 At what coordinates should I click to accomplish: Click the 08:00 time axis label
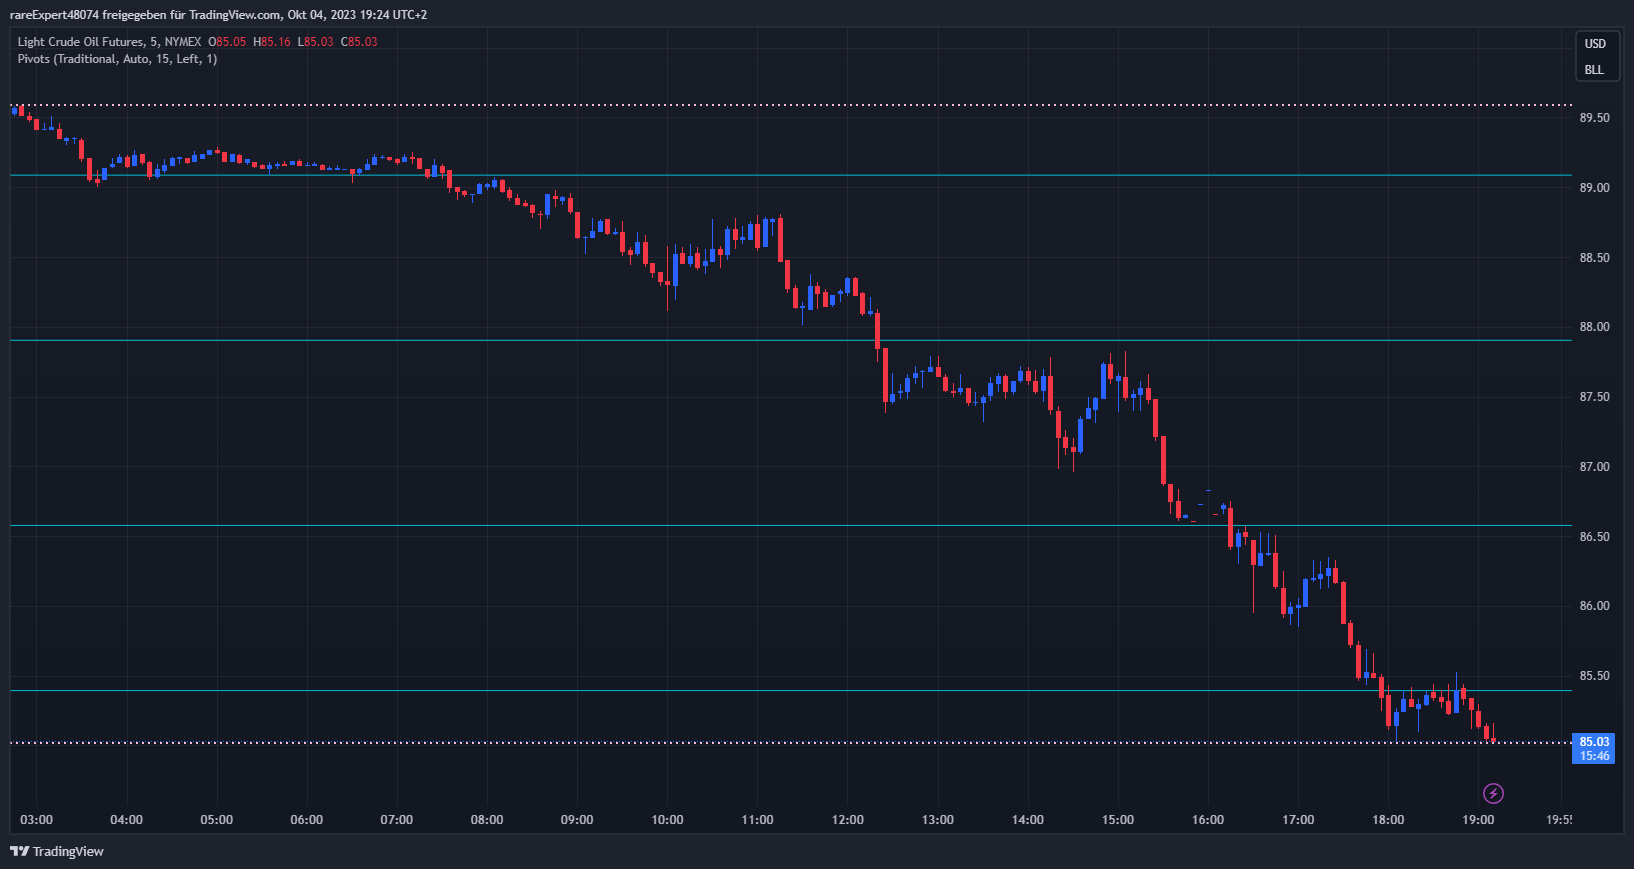pyautogui.click(x=487, y=820)
